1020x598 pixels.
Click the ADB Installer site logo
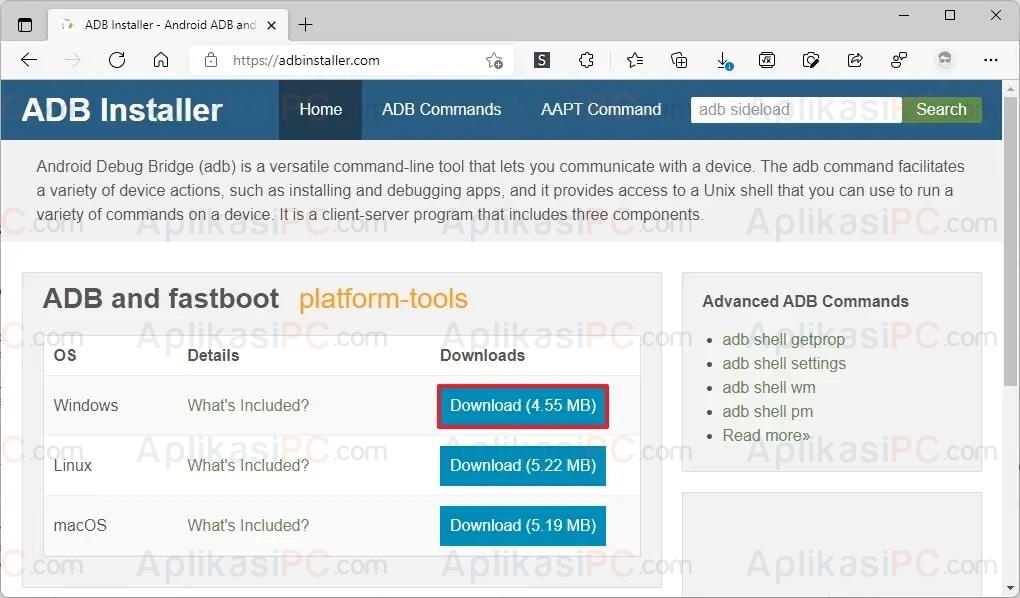[122, 110]
